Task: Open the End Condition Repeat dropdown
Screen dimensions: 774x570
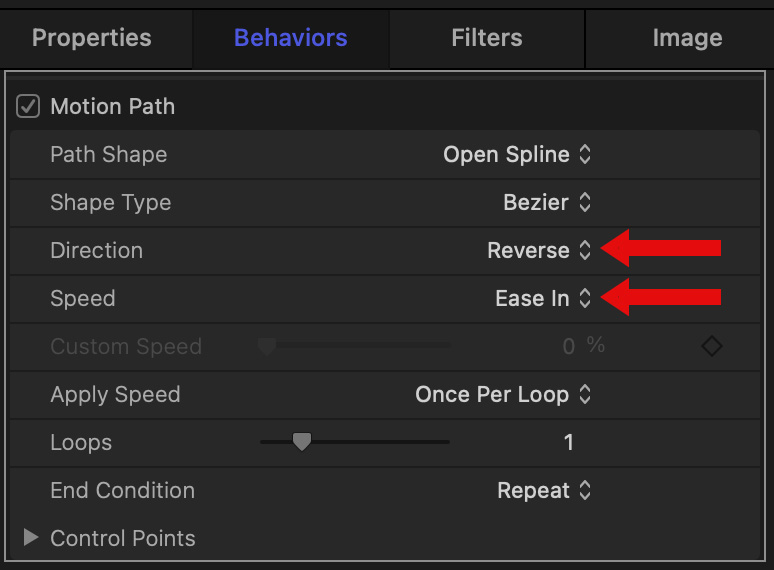Action: pyautogui.click(x=544, y=491)
